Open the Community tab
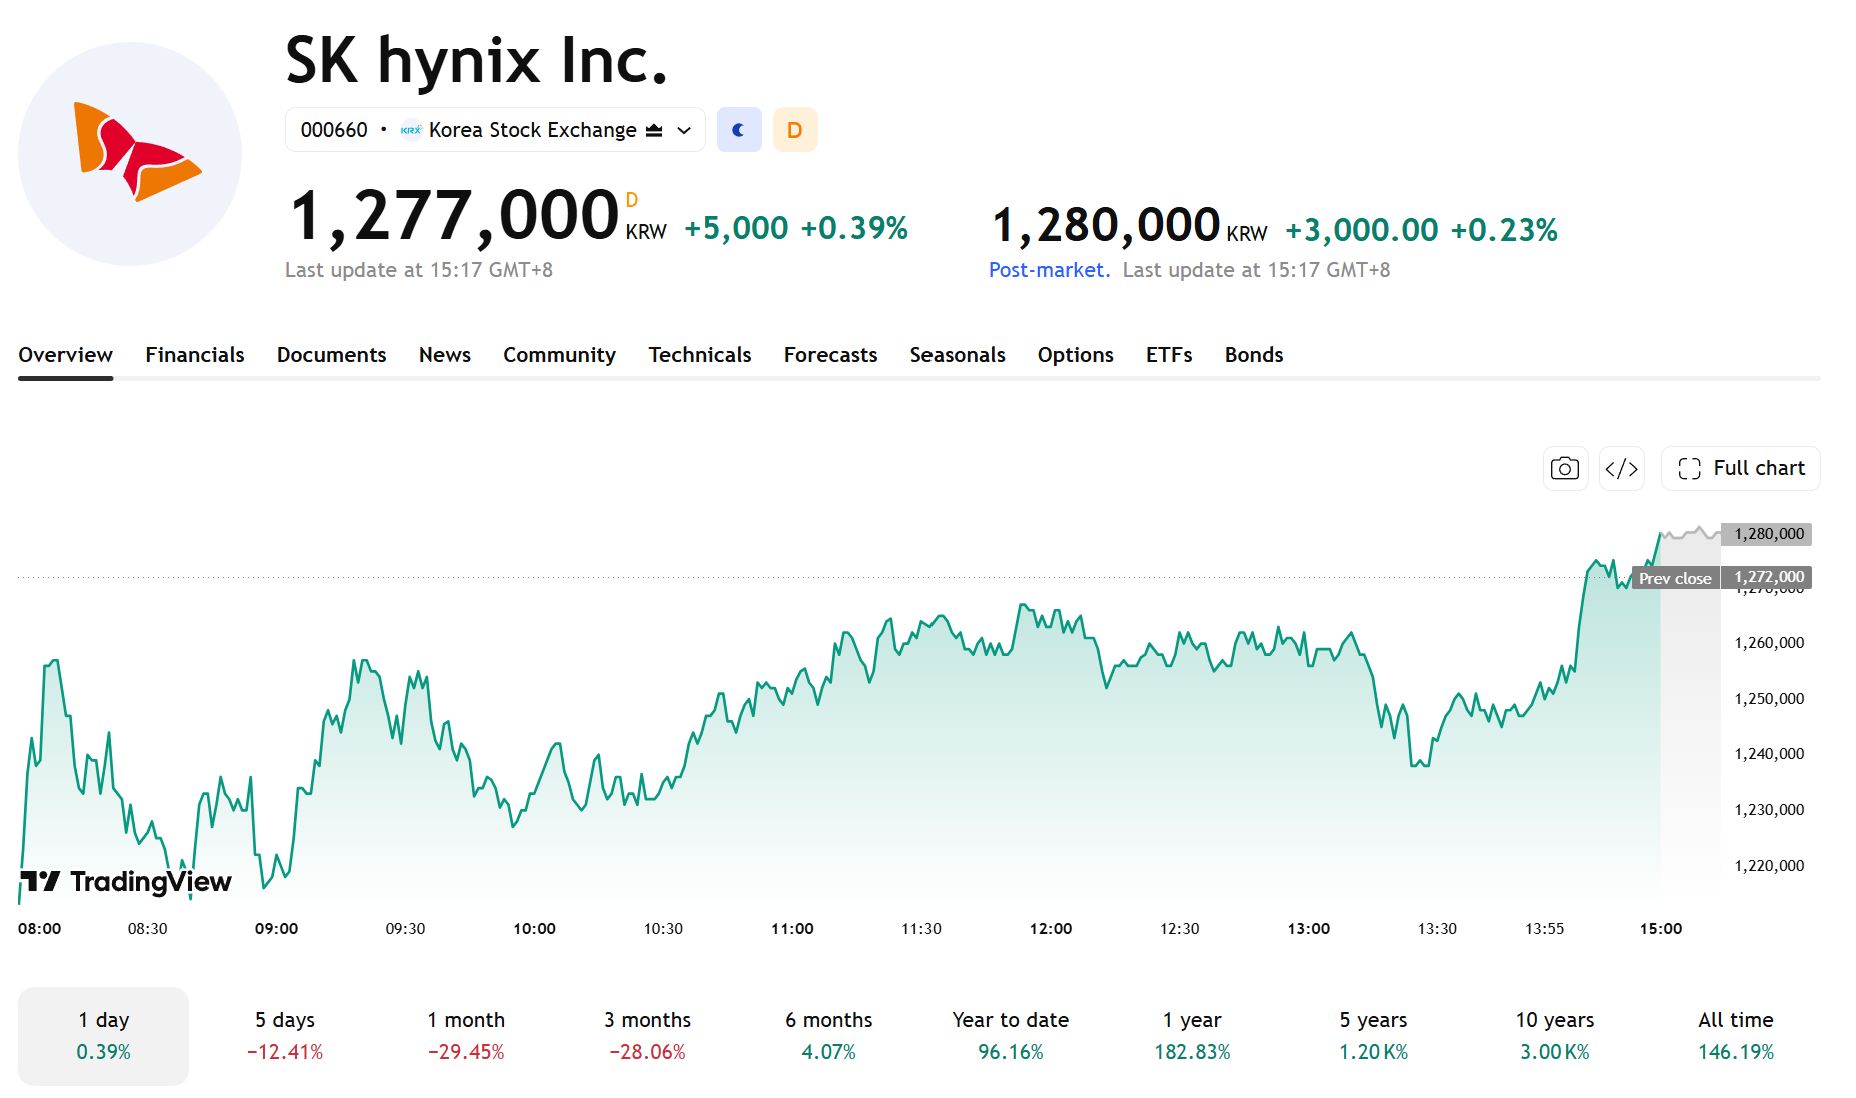Viewport: 1856px width, 1098px height. [559, 355]
